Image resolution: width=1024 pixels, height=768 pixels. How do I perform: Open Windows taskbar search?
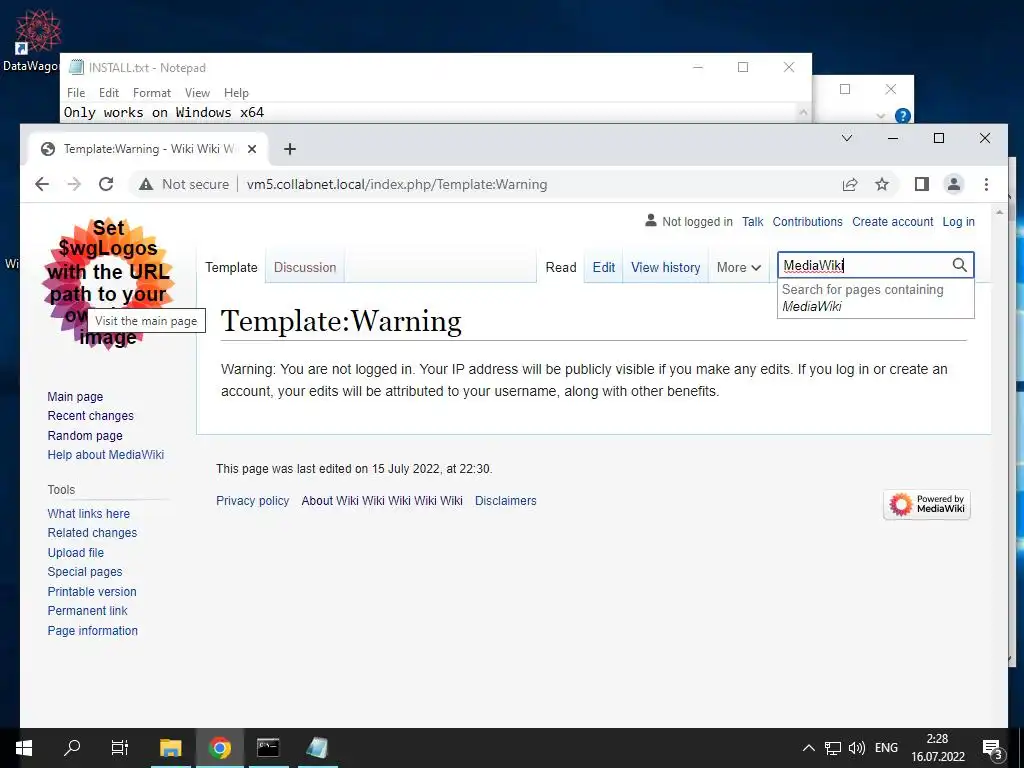[x=72, y=748]
